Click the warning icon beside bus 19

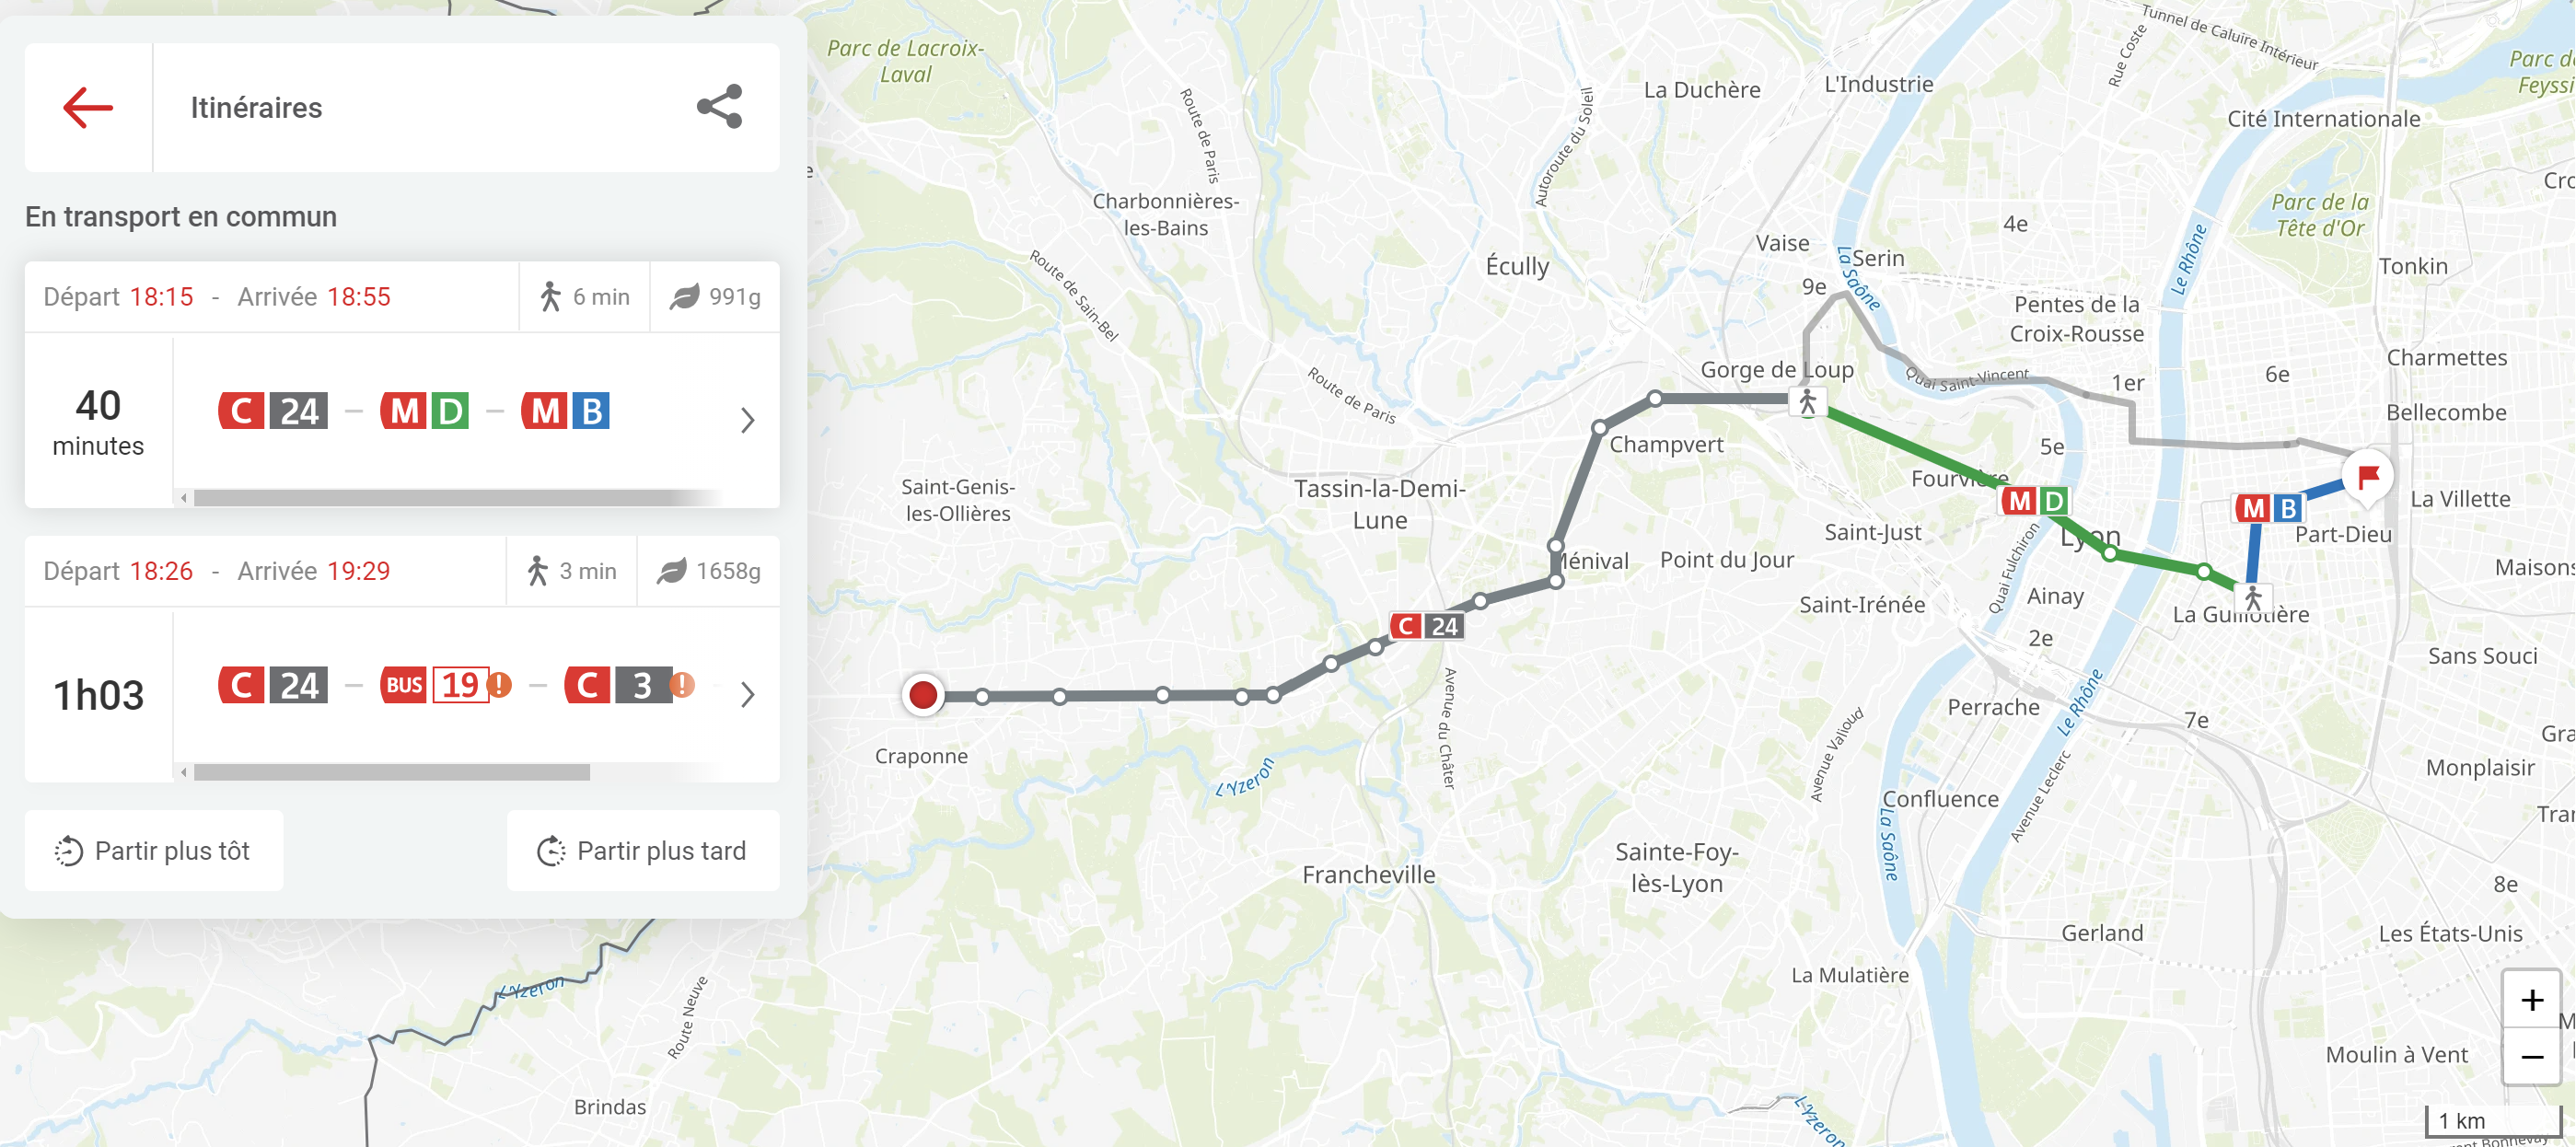click(x=499, y=685)
